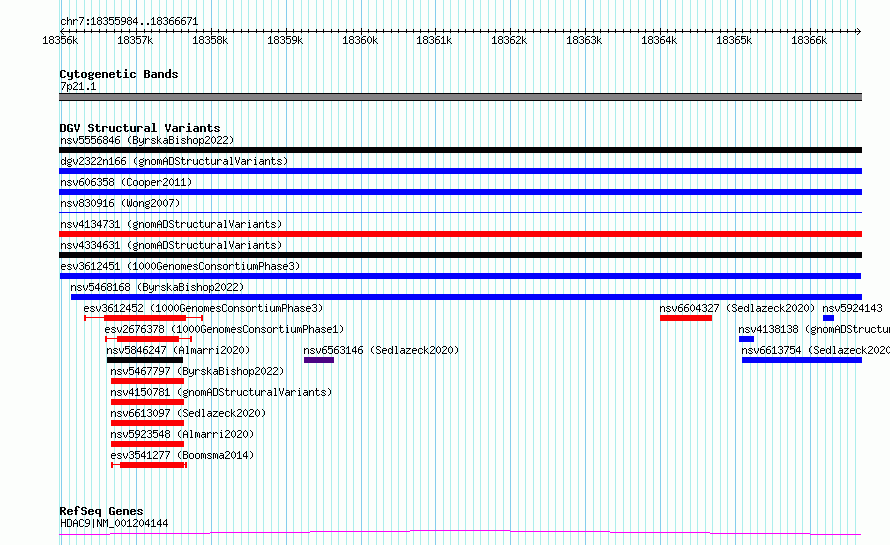The image size is (890, 545).
Task: Click the red bar of nsv4150781
Action: click(148, 402)
